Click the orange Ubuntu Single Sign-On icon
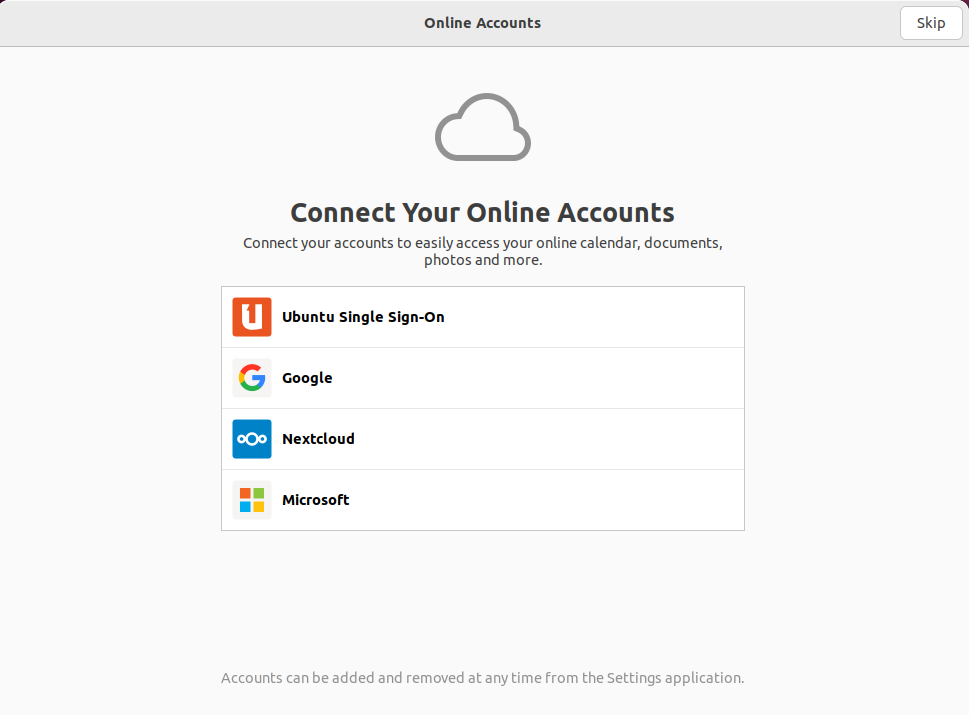This screenshot has height=715, width=969. (252, 317)
